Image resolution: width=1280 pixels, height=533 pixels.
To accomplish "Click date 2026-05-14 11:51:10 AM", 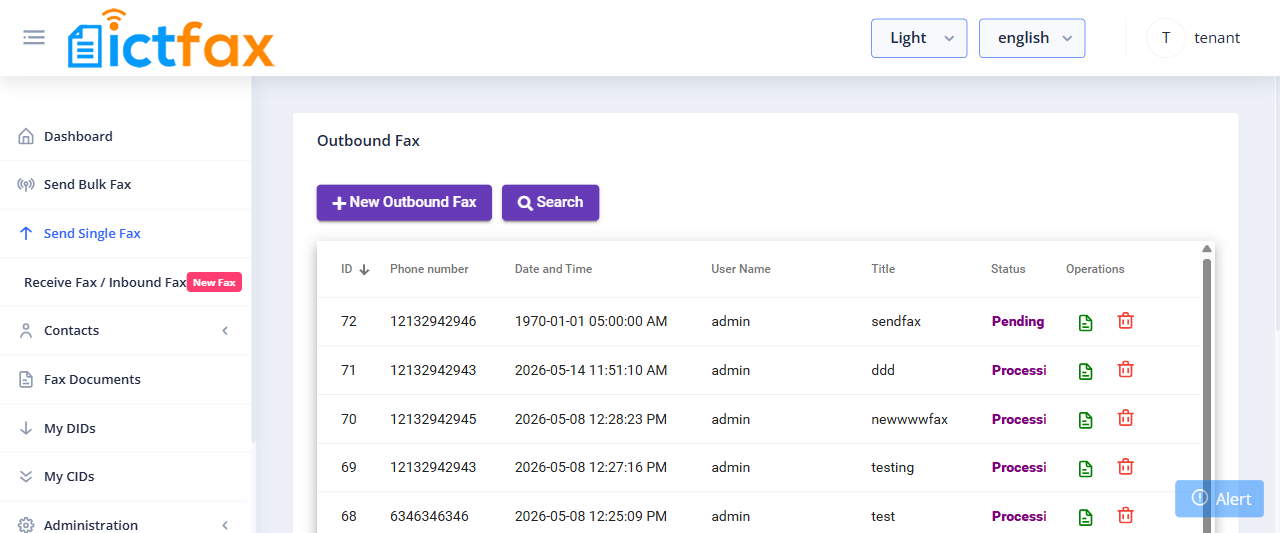I will pyautogui.click(x=591, y=370).
